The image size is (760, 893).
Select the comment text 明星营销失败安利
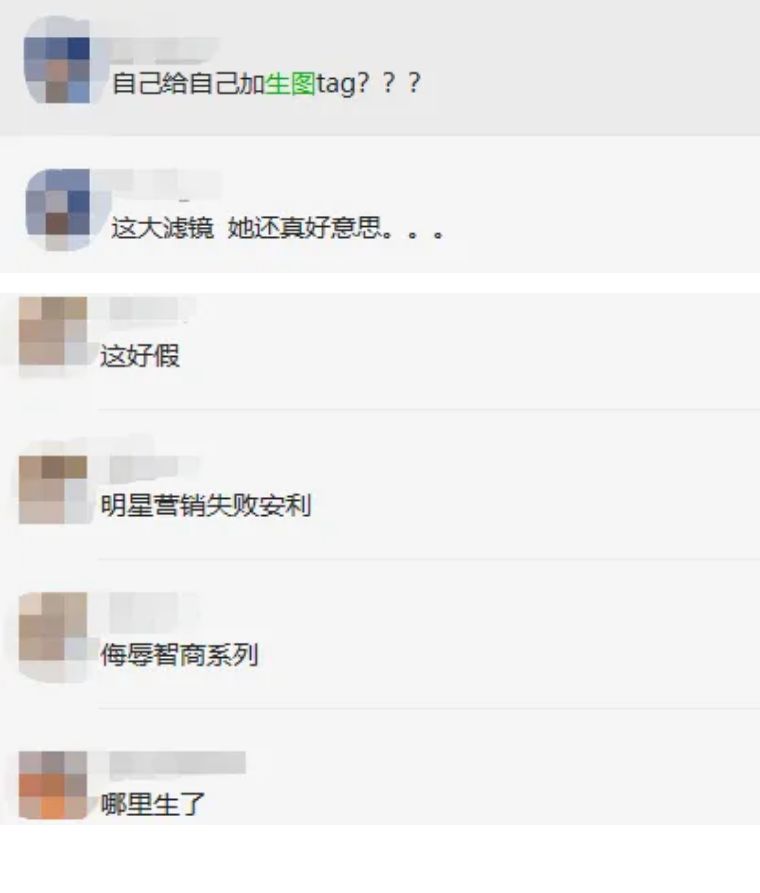coord(206,505)
